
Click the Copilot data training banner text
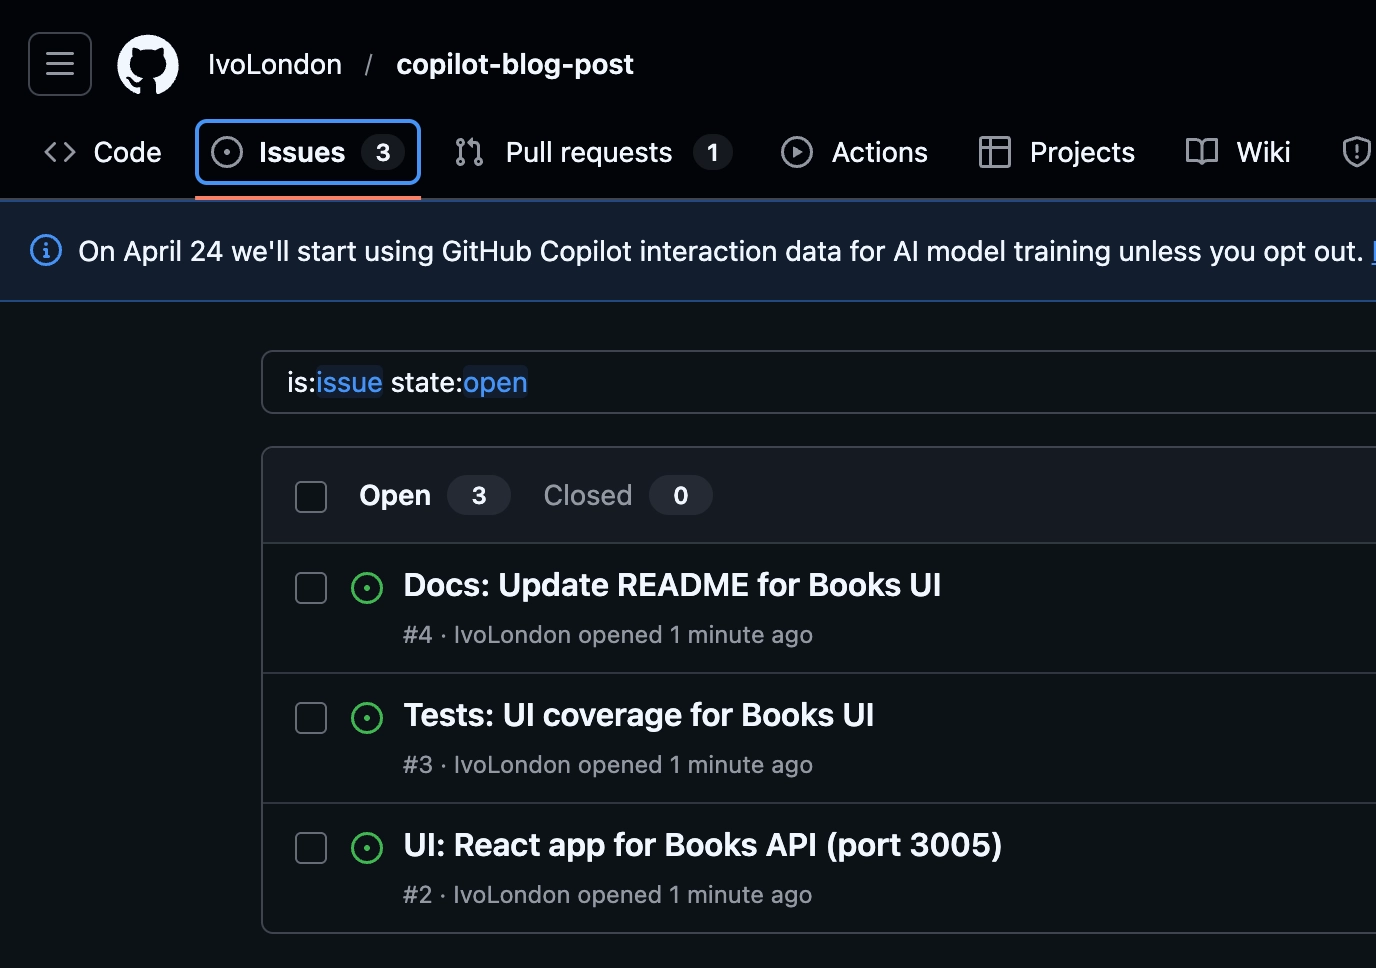coord(721,251)
